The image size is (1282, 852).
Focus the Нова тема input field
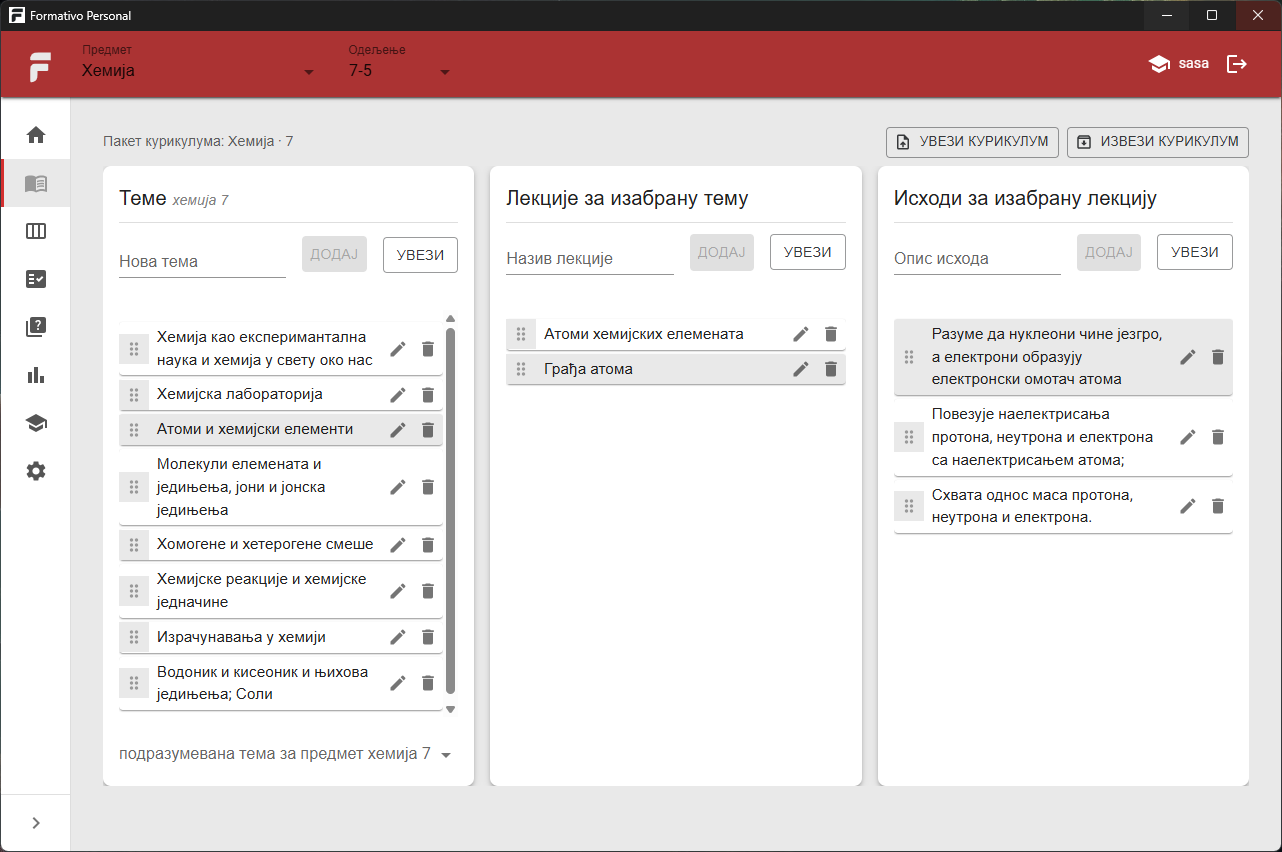[x=202, y=261]
